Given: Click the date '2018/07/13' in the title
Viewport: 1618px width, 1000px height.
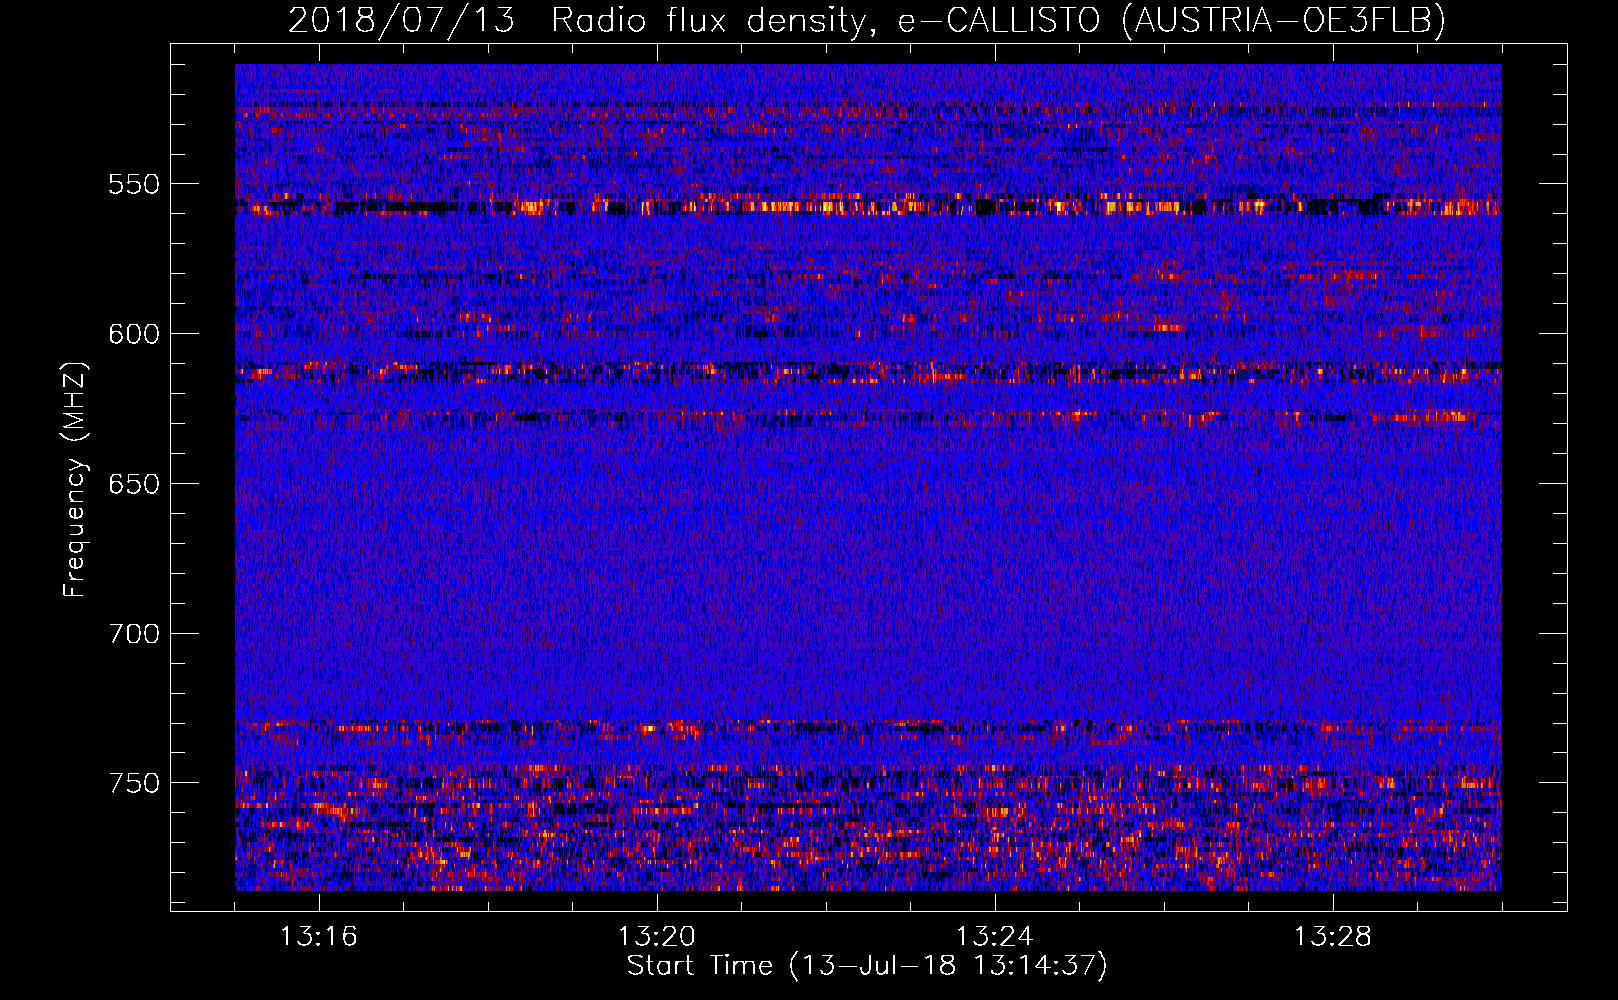Looking at the screenshot, I should (x=401, y=20).
